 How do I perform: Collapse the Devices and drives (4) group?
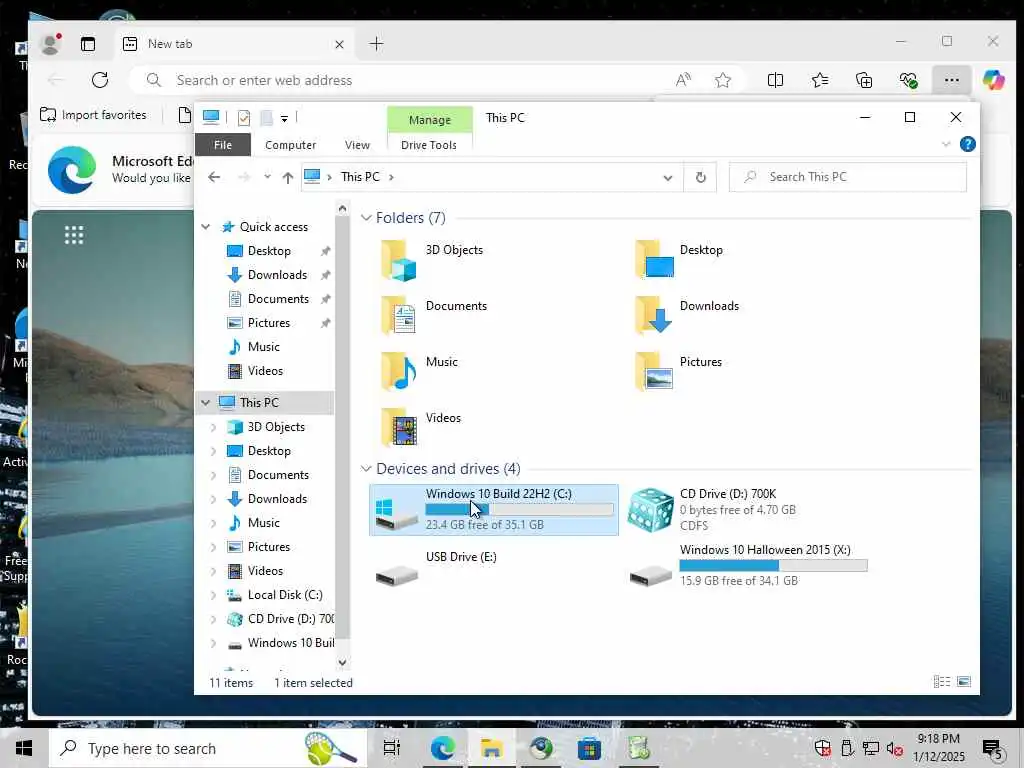[366, 469]
